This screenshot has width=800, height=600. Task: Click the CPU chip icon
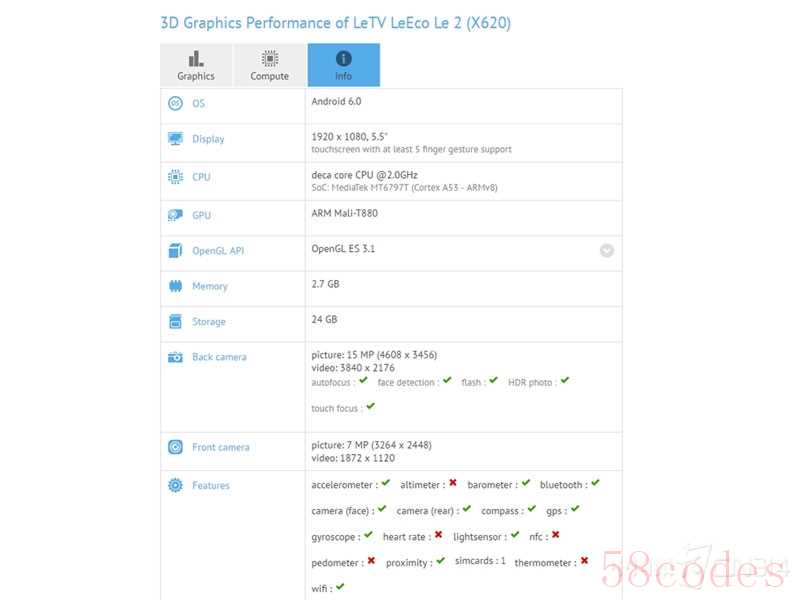175,177
